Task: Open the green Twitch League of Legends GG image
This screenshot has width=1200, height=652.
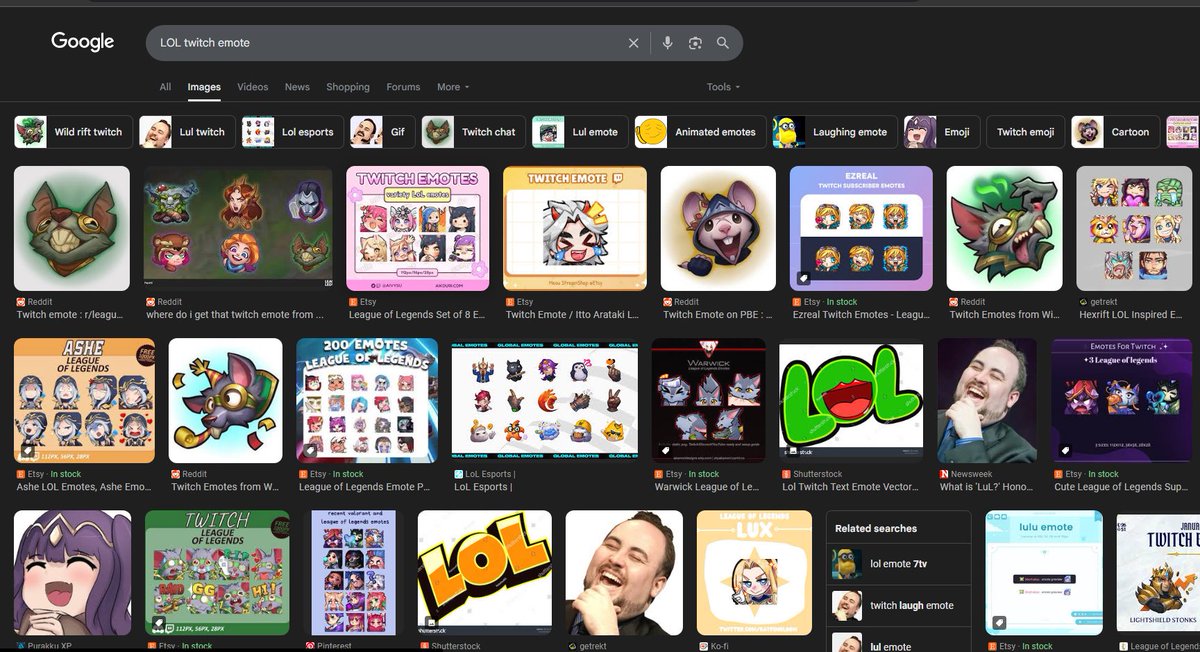Action: [x=217, y=573]
